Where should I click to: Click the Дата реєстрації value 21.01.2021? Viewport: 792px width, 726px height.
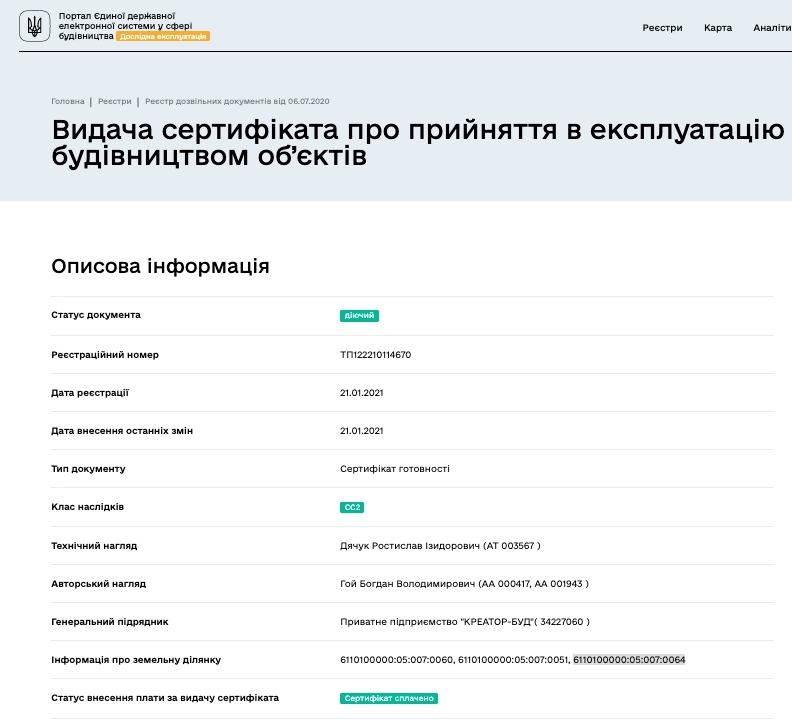[x=362, y=393]
